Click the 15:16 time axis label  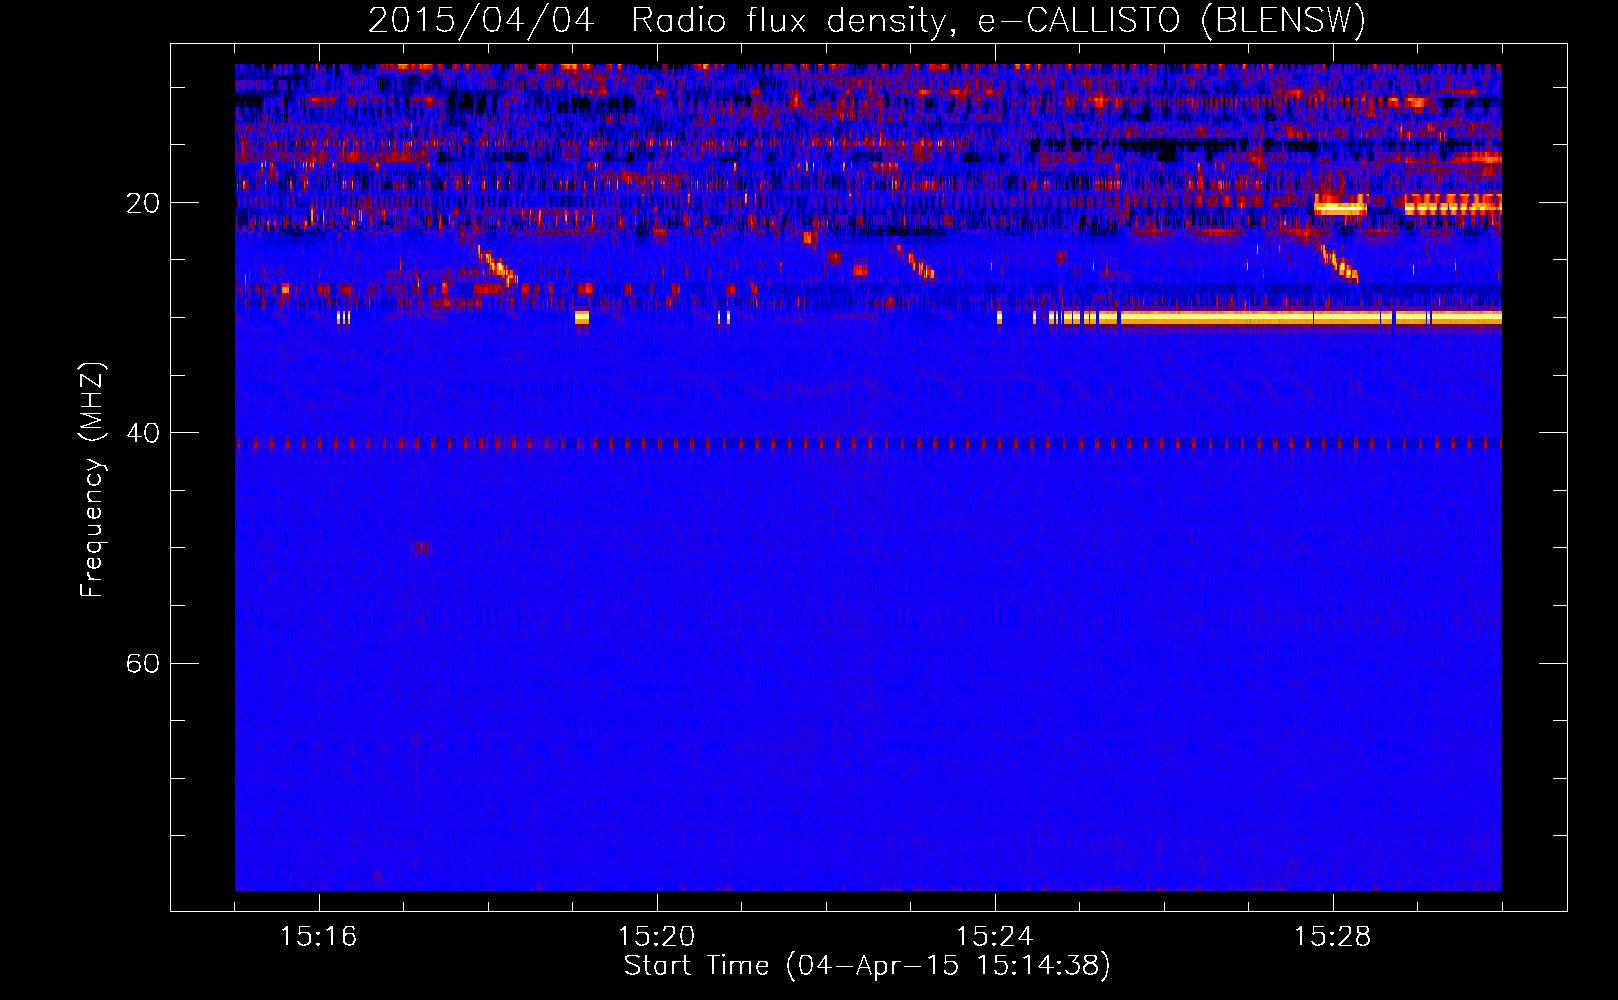pos(319,937)
